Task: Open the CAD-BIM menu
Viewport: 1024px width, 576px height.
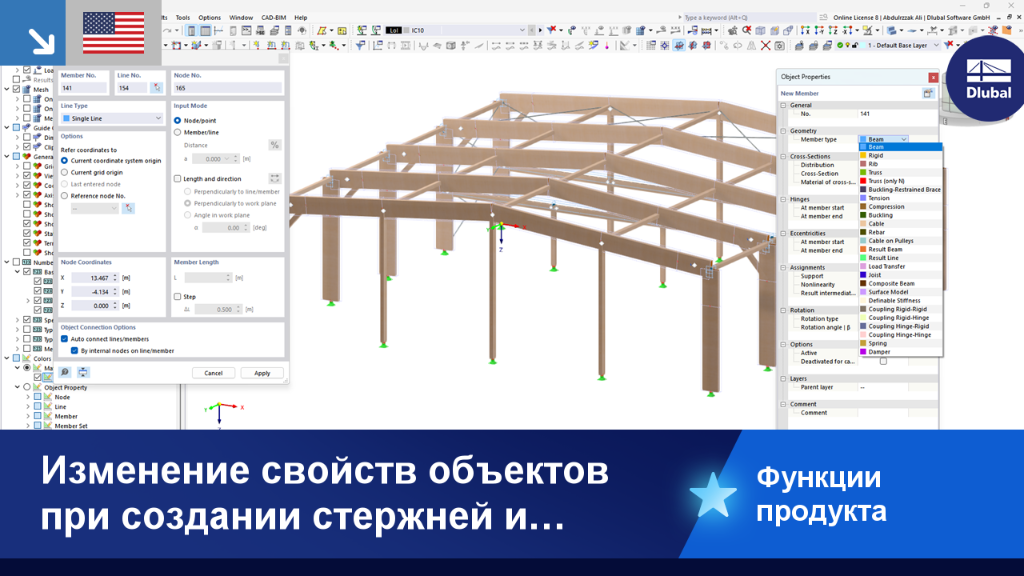Action: (274, 18)
